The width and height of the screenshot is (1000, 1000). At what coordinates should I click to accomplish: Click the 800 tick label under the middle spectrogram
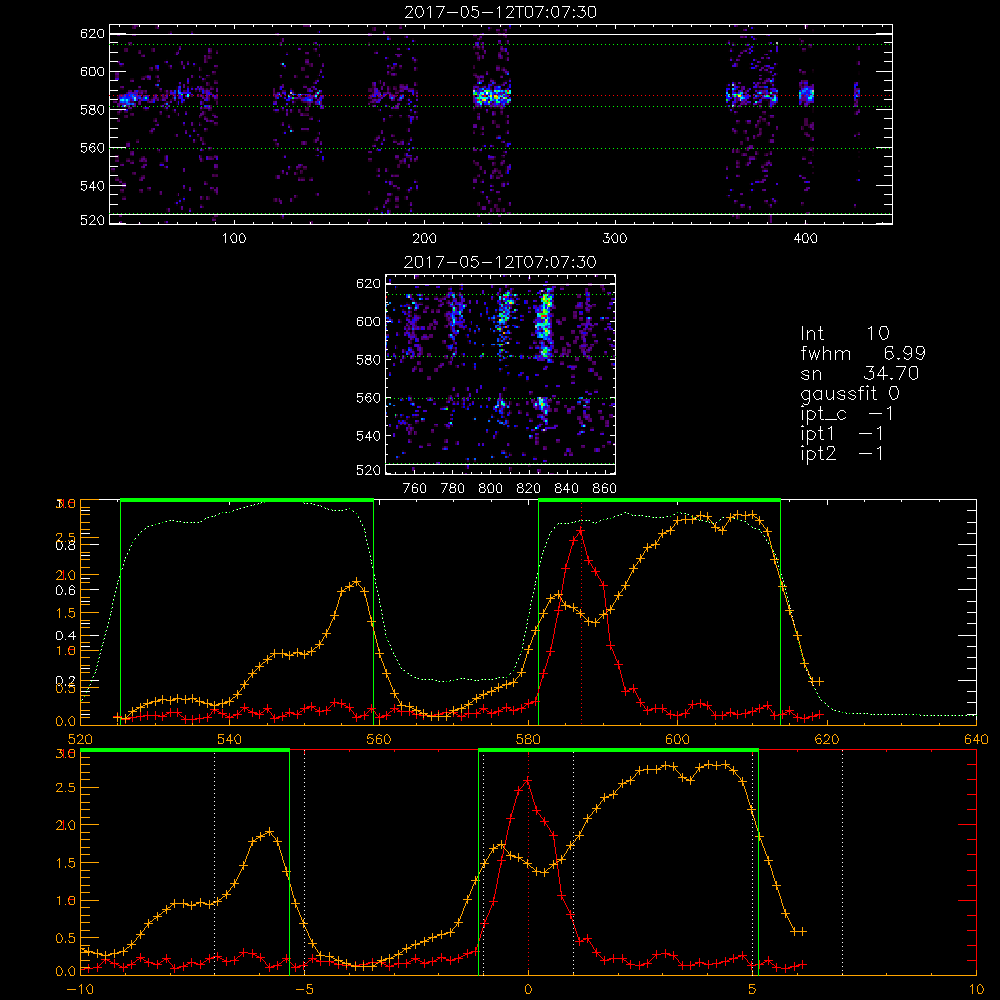tap(490, 489)
